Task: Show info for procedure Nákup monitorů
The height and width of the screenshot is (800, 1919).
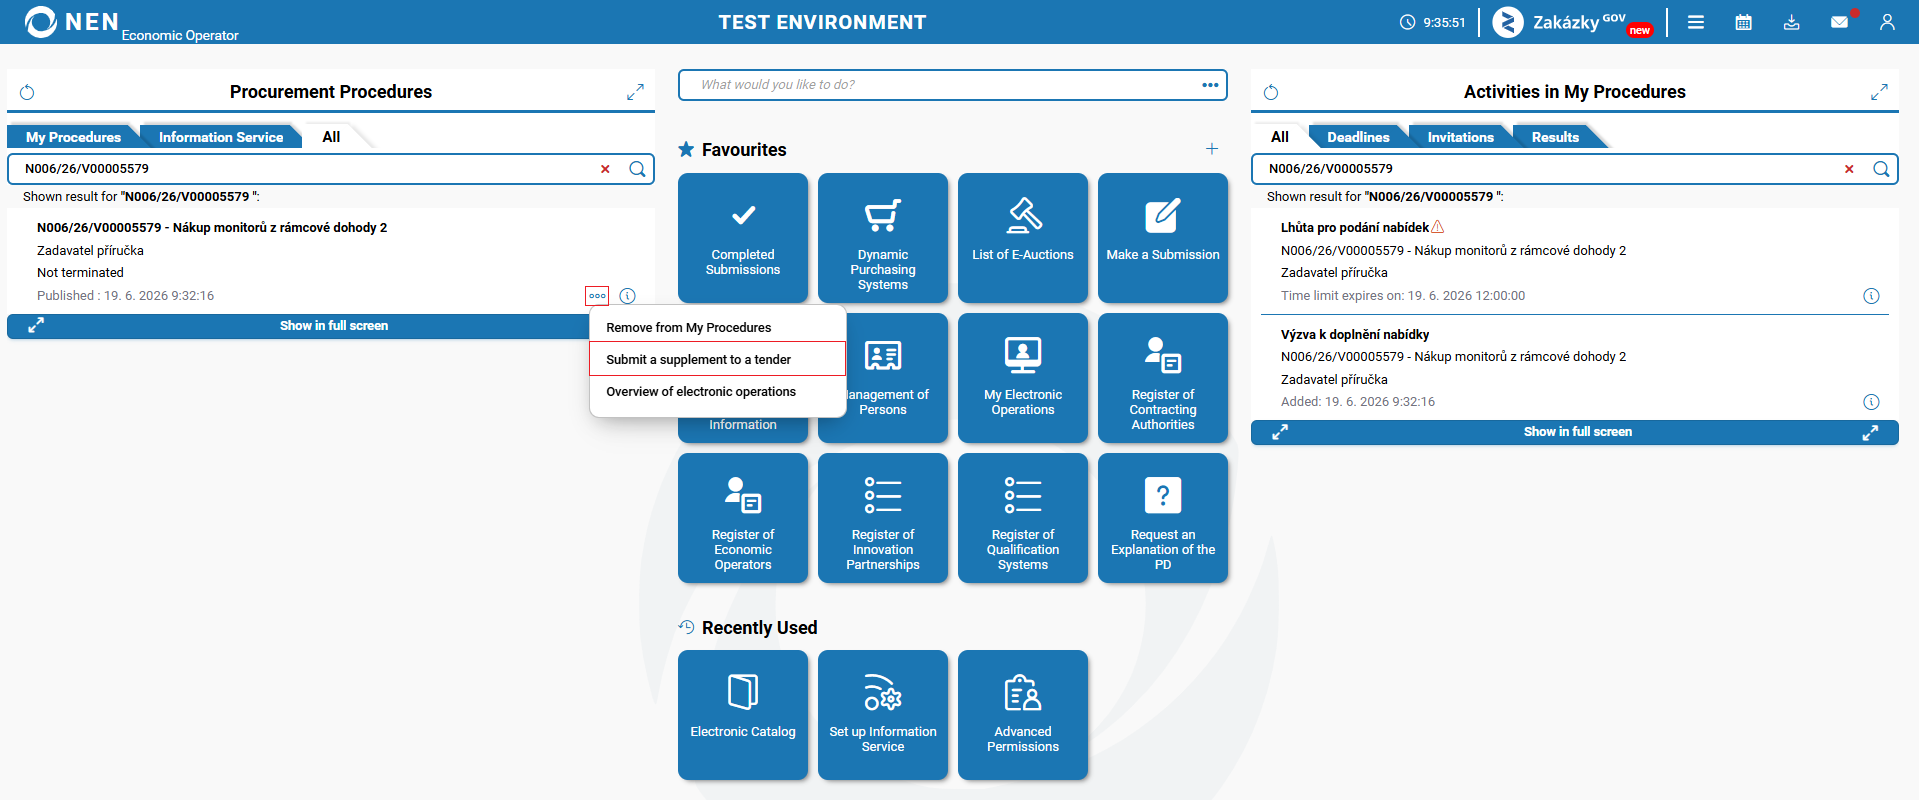Action: coord(628,296)
